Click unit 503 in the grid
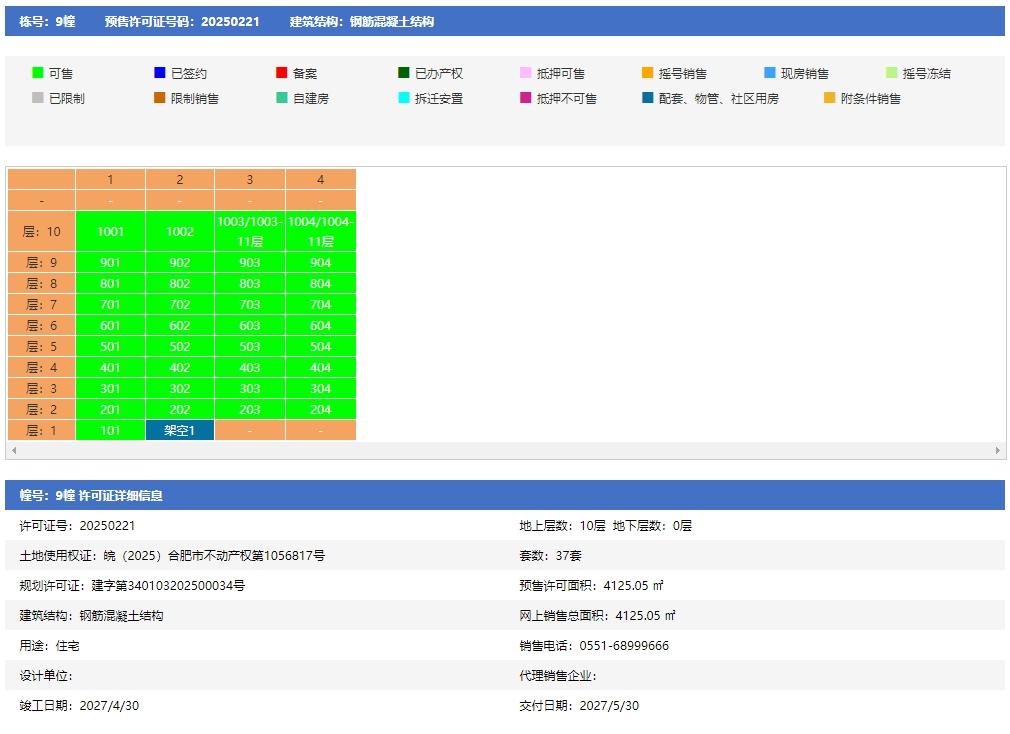Image resolution: width=1010 pixels, height=734 pixels. click(250, 346)
